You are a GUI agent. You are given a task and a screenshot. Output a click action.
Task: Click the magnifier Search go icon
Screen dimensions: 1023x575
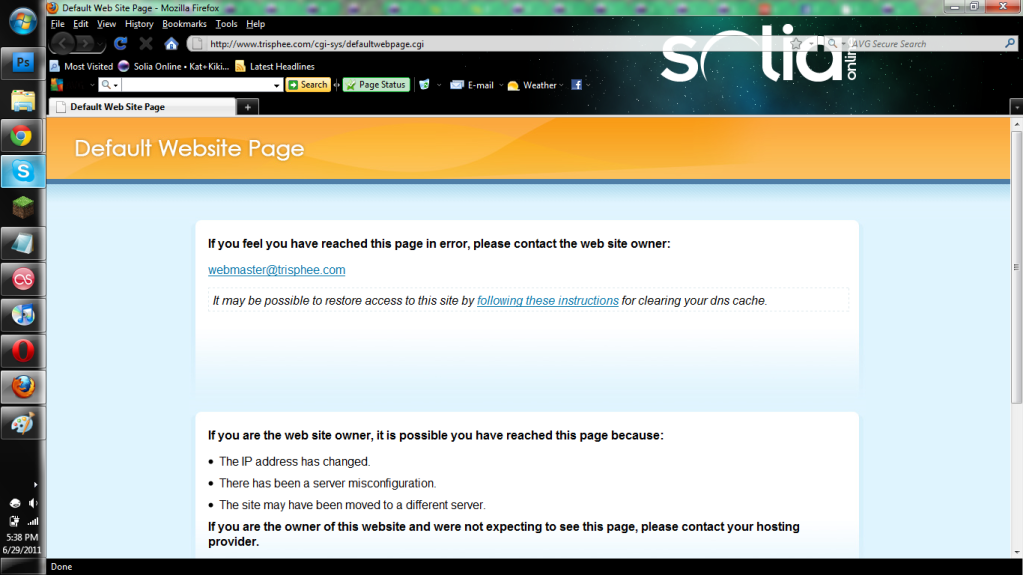1010,43
